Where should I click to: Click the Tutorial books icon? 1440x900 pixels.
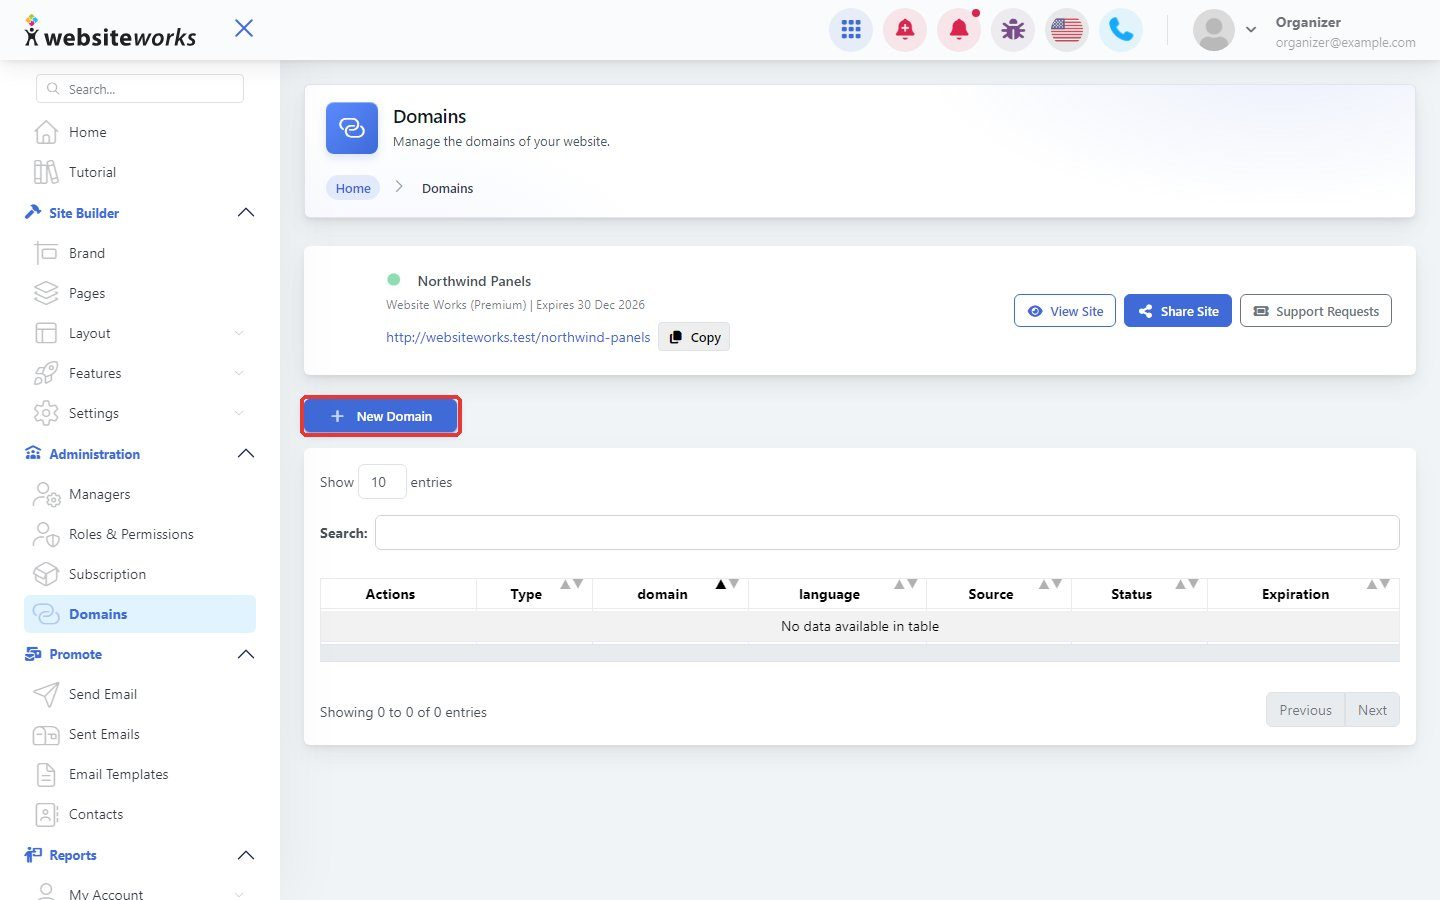[46, 172]
